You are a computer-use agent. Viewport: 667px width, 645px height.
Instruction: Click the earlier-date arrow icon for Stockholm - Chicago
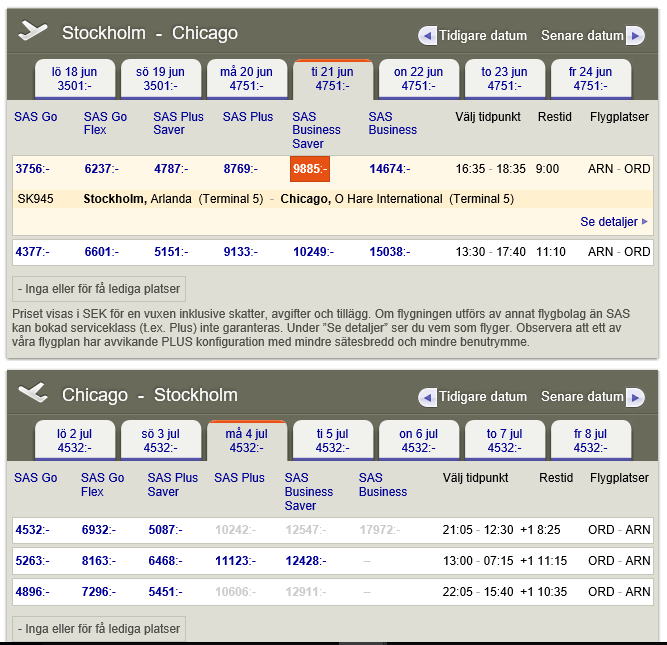pyautogui.click(x=427, y=36)
